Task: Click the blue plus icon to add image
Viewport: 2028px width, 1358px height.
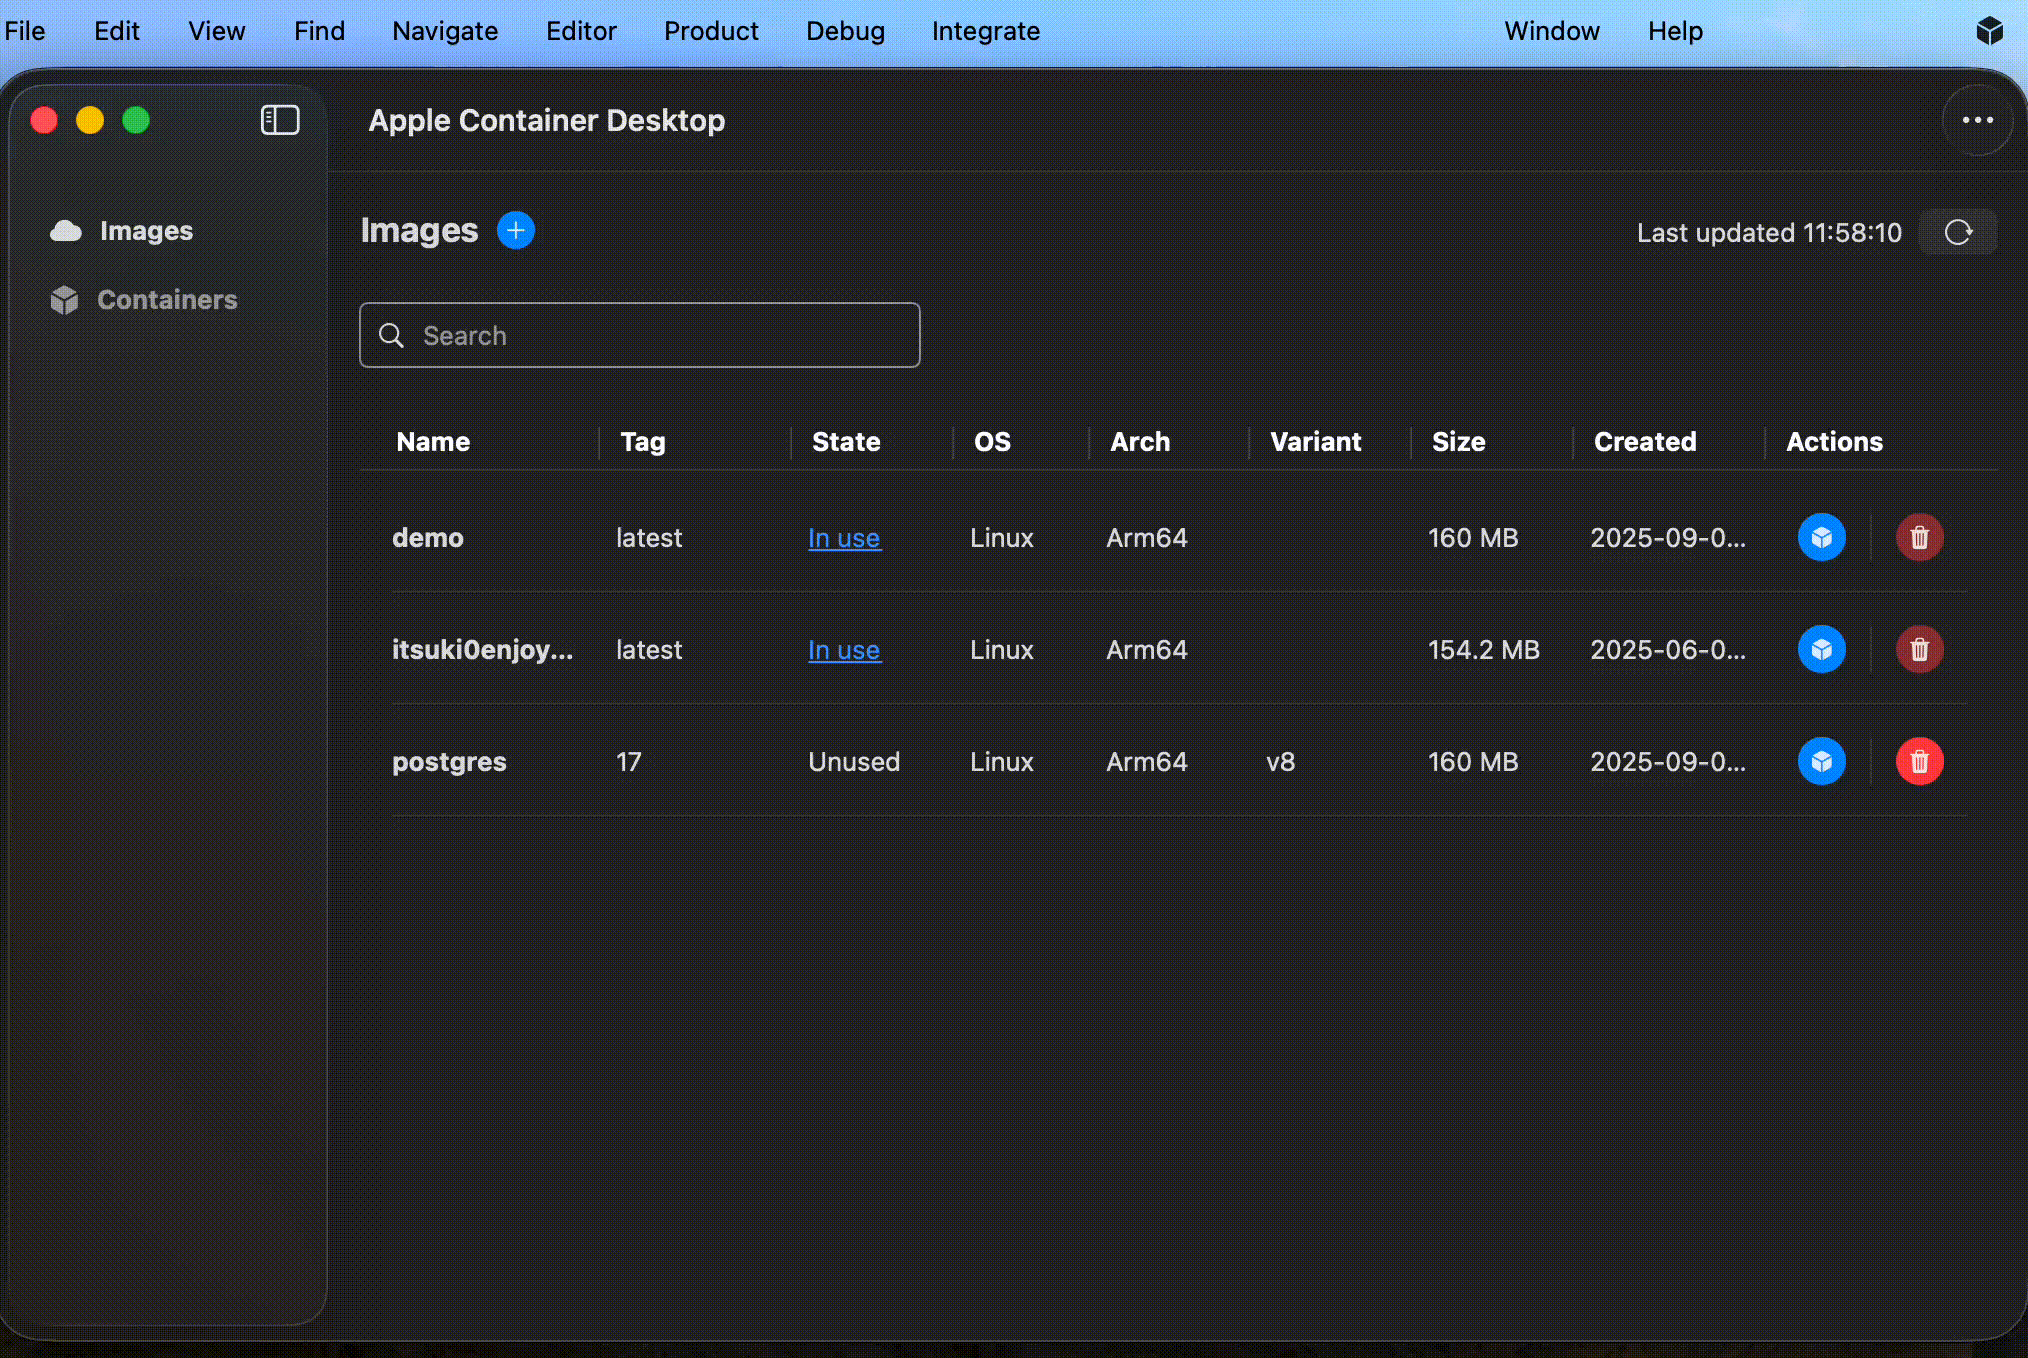Action: pyautogui.click(x=516, y=231)
